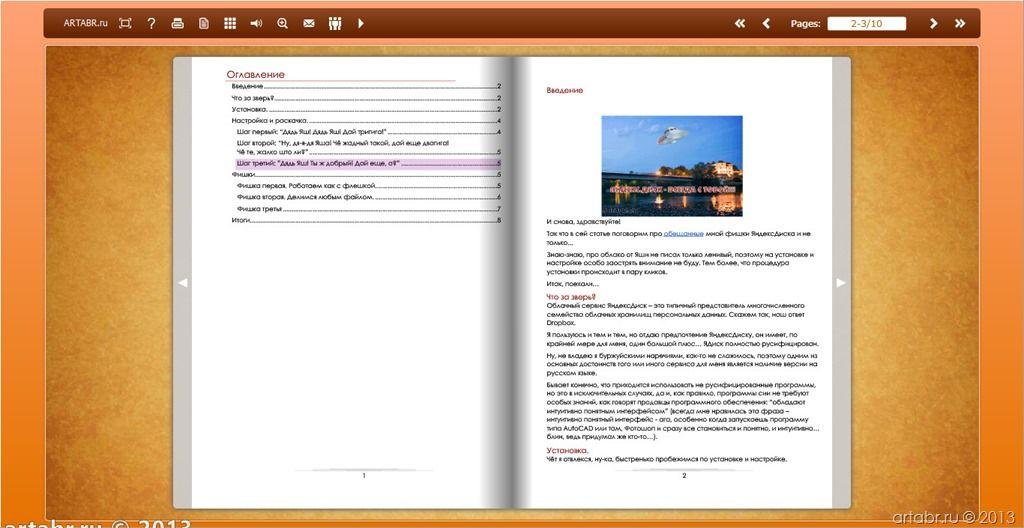
Task: Click the highlighted 'Шаг третий' contents entry
Action: pos(318,163)
